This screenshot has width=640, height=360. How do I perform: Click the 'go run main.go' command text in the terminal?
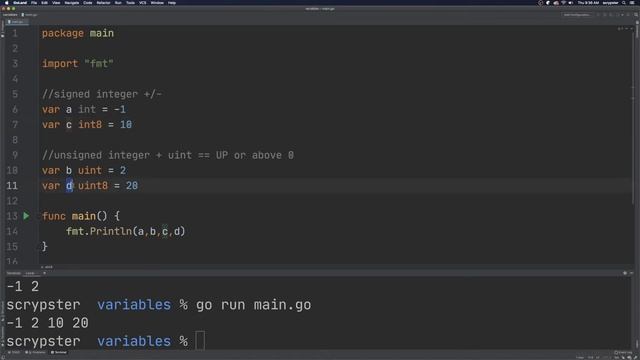[x=253, y=305]
